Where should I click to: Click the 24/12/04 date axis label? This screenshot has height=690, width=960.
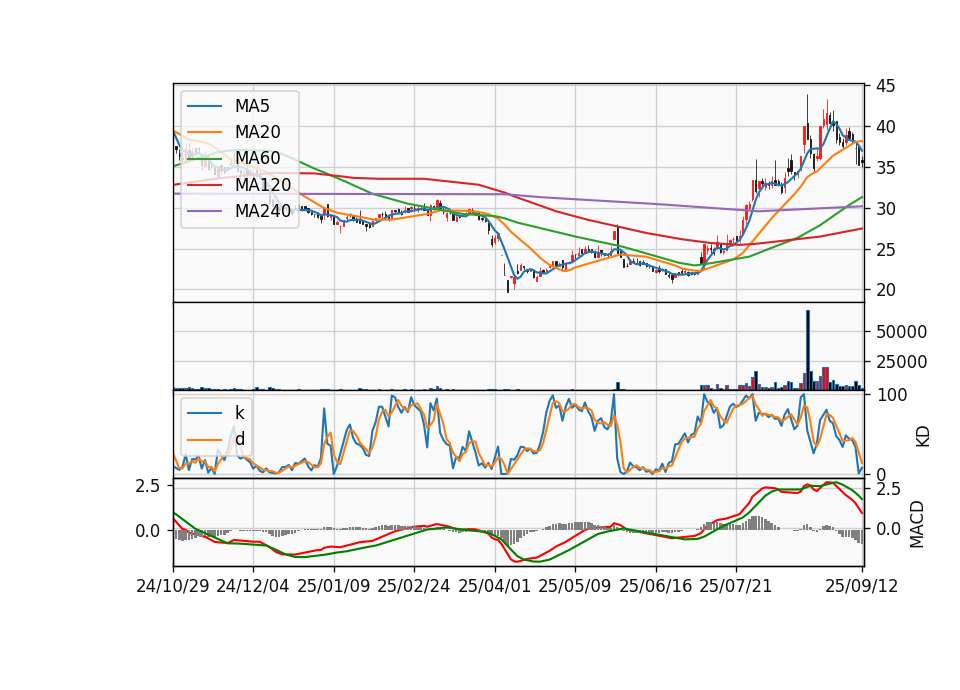[x=253, y=586]
